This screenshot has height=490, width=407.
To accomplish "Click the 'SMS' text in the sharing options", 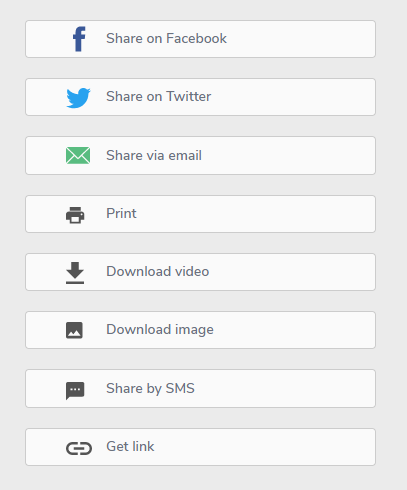I will 180,388.
